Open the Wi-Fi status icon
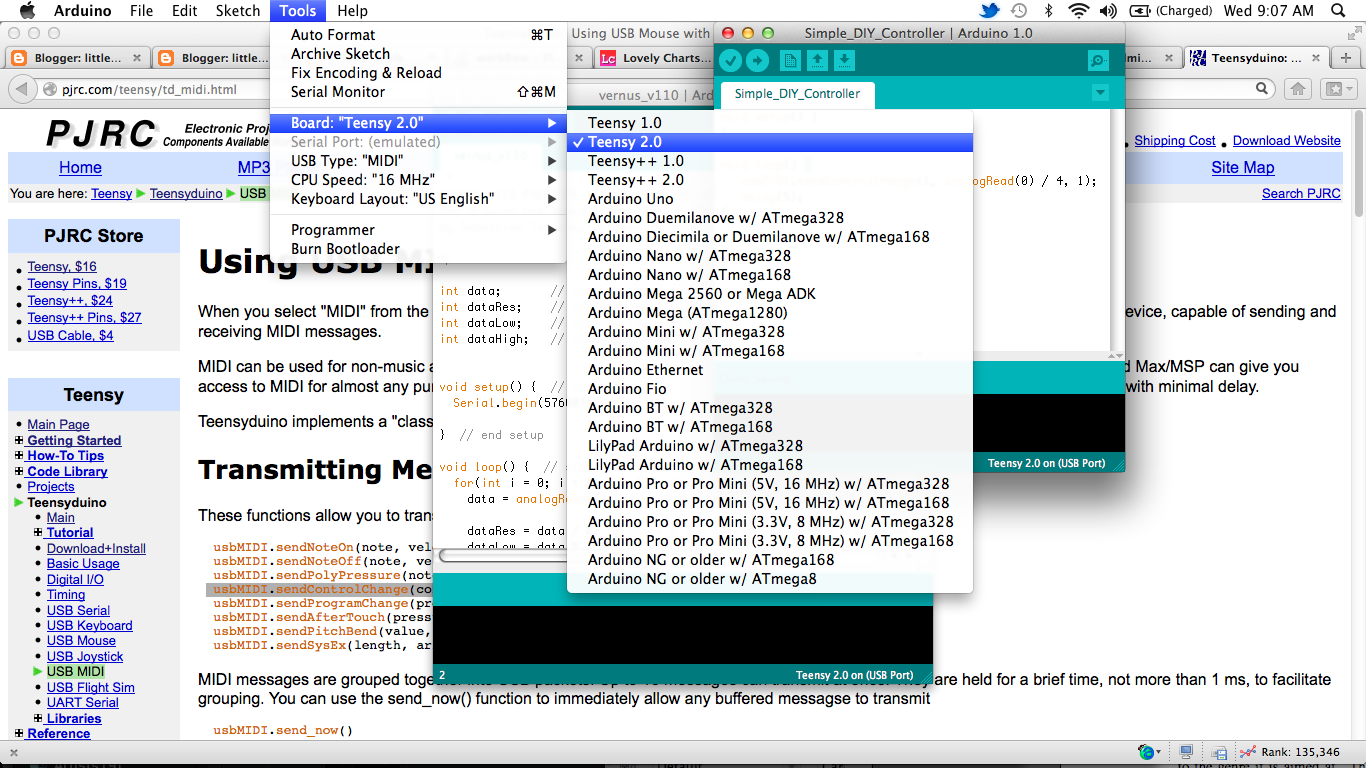Screen dimensions: 1366x768 pyautogui.click(x=1078, y=11)
